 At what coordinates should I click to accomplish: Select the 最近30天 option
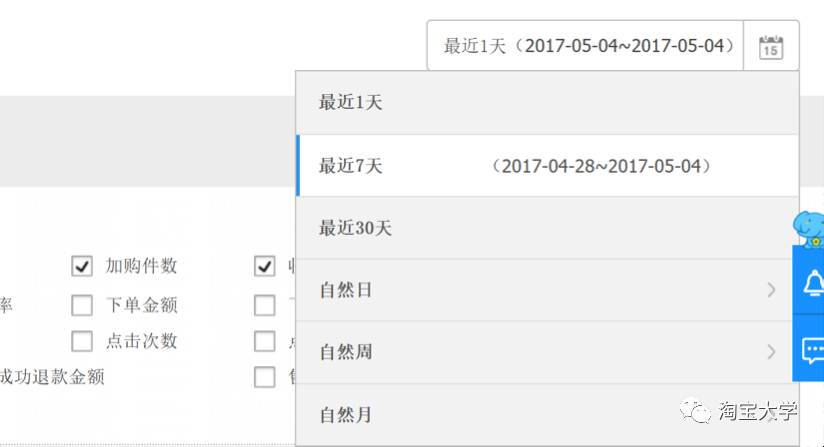click(547, 228)
